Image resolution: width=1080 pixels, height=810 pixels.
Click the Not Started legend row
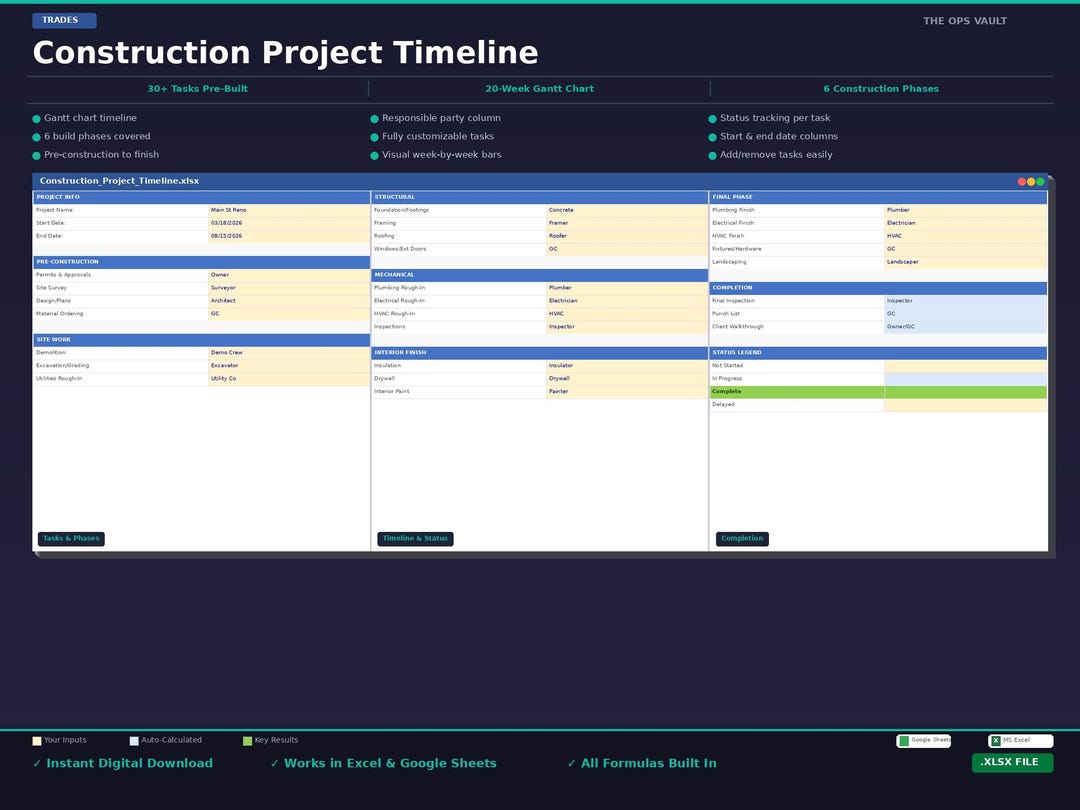point(878,366)
